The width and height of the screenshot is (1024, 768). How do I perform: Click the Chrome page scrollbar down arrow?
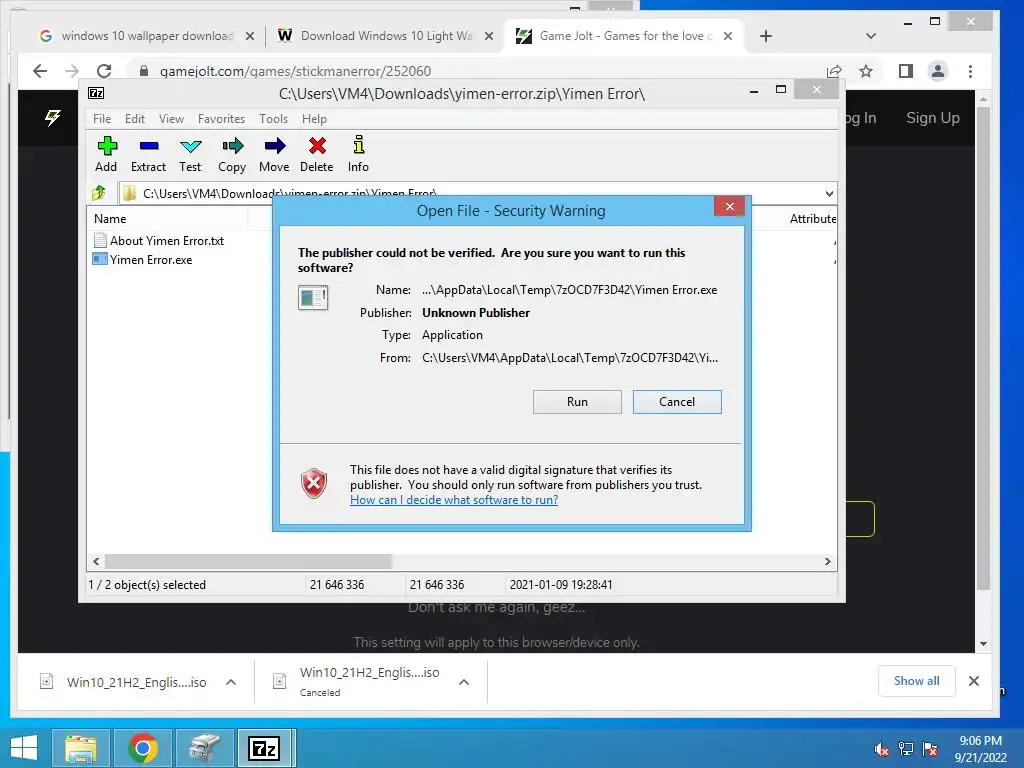coord(984,644)
